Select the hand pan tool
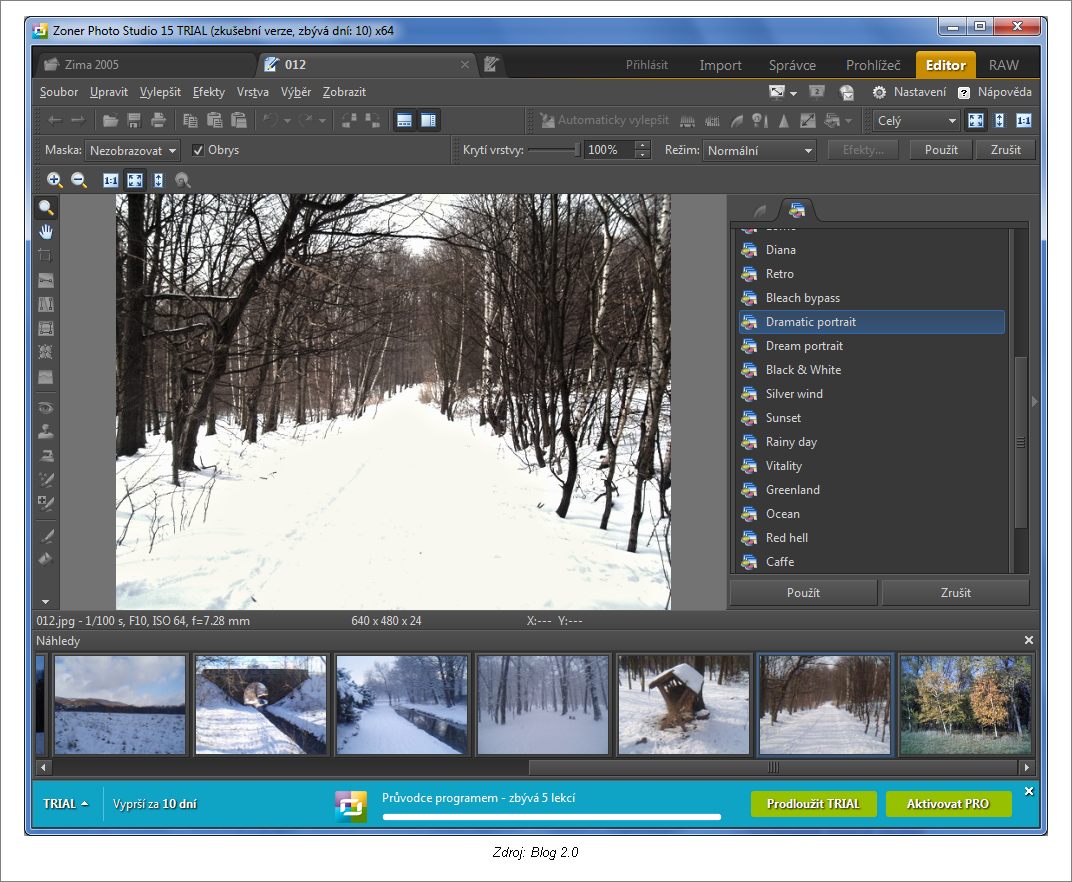This screenshot has height=882, width=1072. [x=46, y=231]
